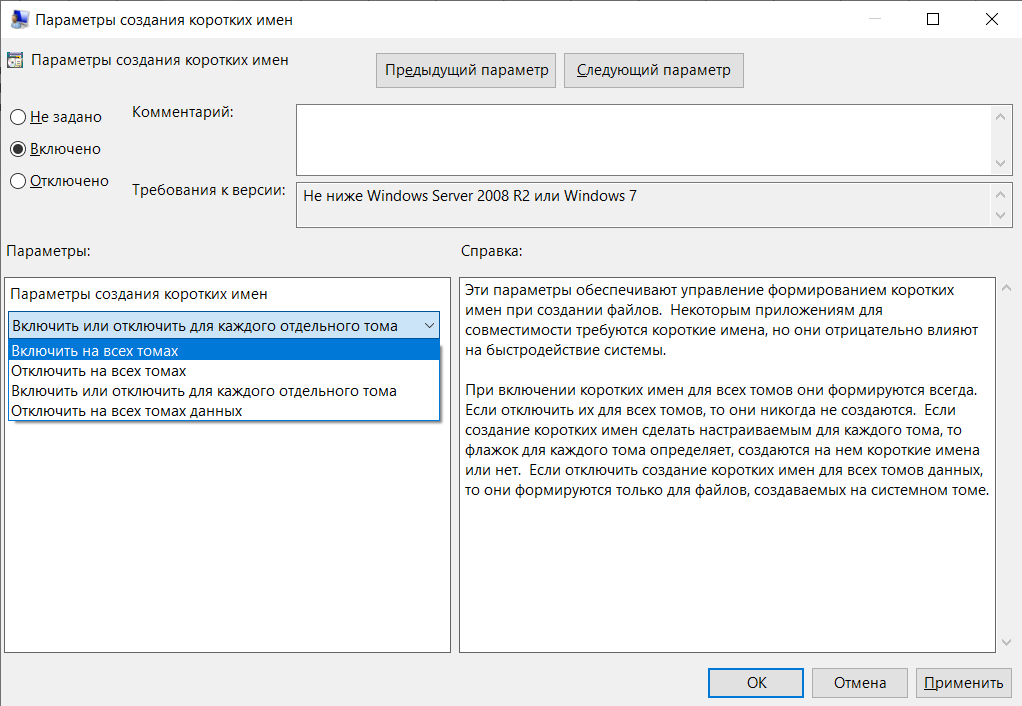Select the 'Не задано' radio button
The width and height of the screenshot is (1022, 706).
pyautogui.click(x=18, y=117)
